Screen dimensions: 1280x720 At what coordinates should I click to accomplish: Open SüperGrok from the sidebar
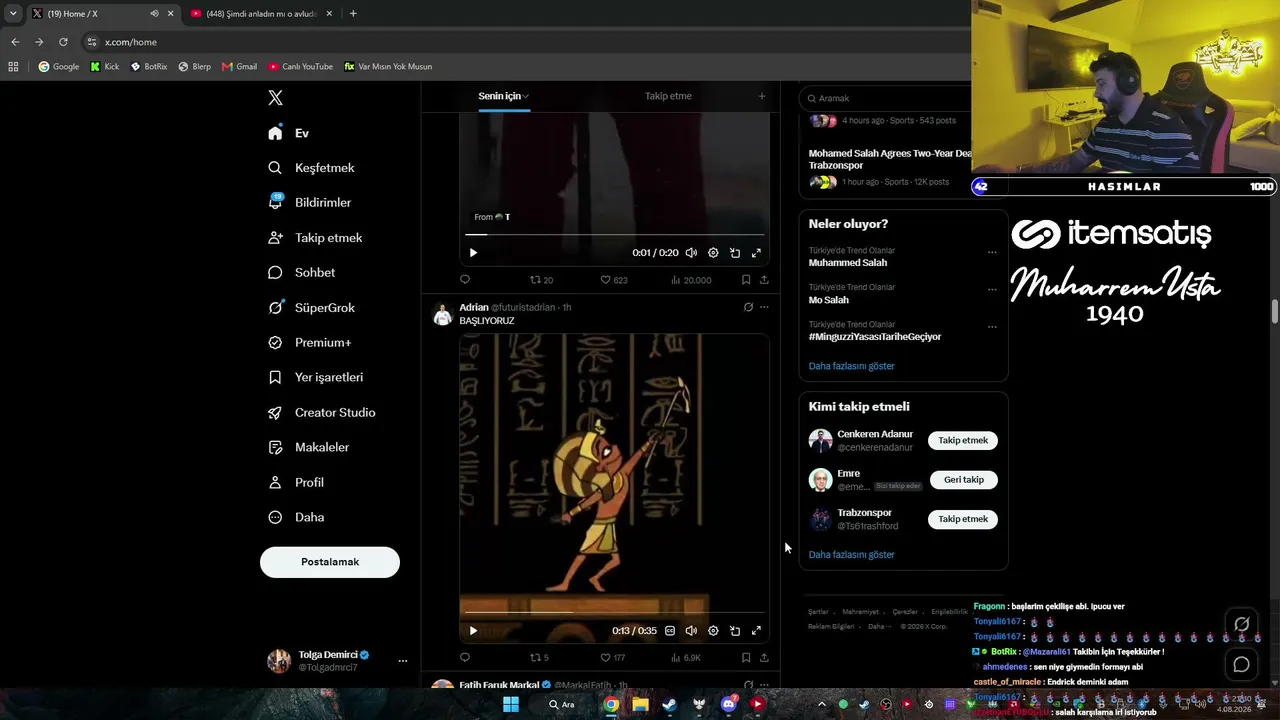coord(311,308)
